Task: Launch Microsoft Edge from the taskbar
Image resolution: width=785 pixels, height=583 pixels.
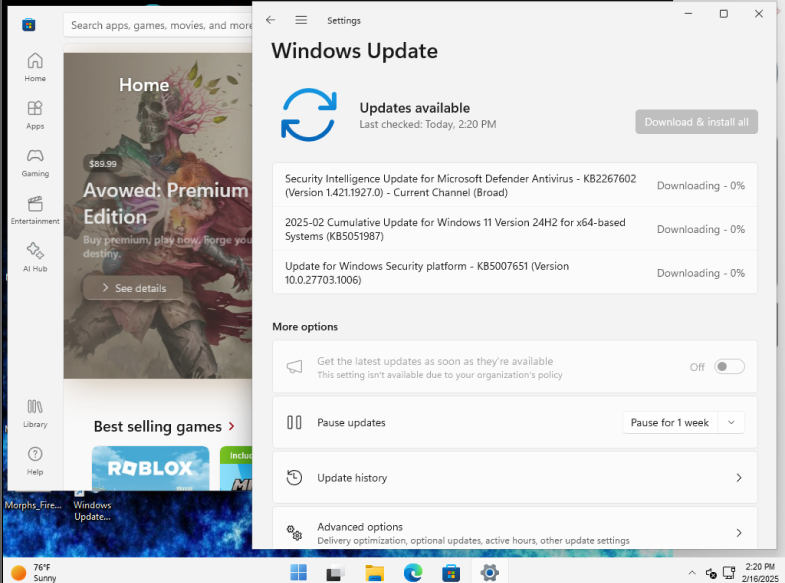Action: click(x=413, y=572)
